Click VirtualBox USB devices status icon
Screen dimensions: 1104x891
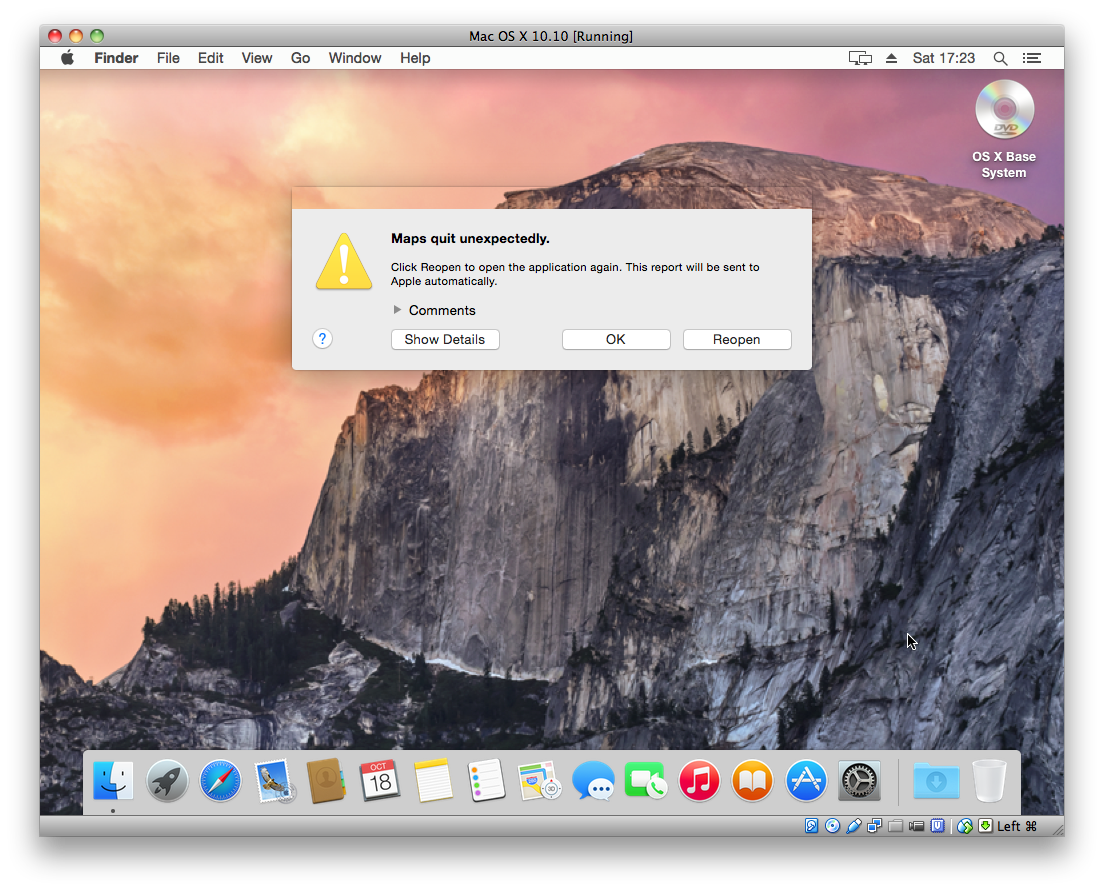tap(853, 825)
